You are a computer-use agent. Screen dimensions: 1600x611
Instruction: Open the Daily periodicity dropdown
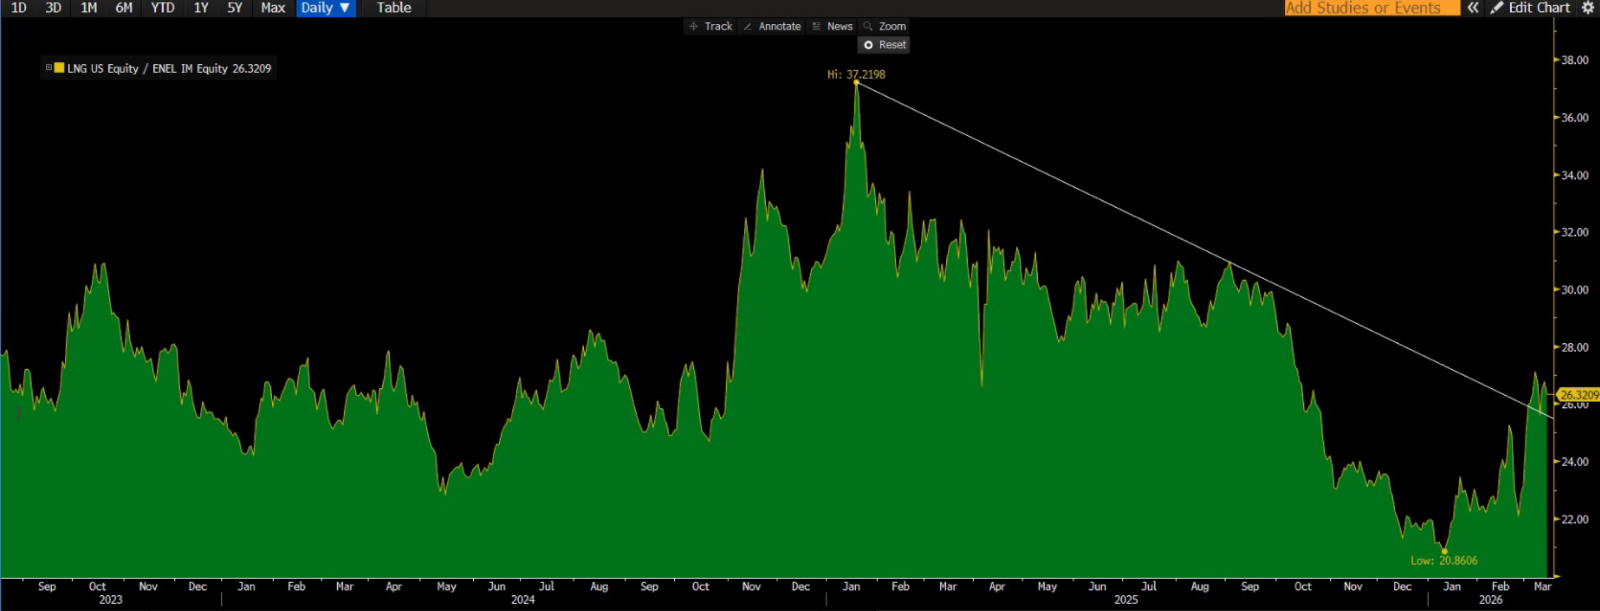click(x=325, y=8)
